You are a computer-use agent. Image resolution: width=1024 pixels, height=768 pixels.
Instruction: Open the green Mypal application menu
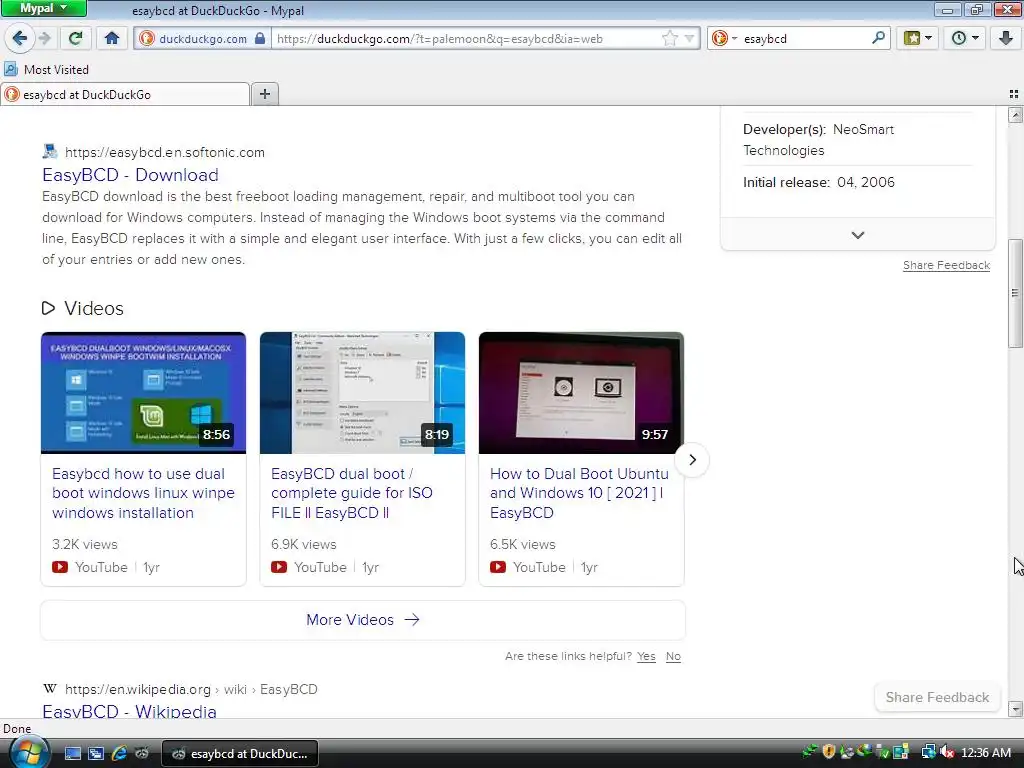coord(43,8)
